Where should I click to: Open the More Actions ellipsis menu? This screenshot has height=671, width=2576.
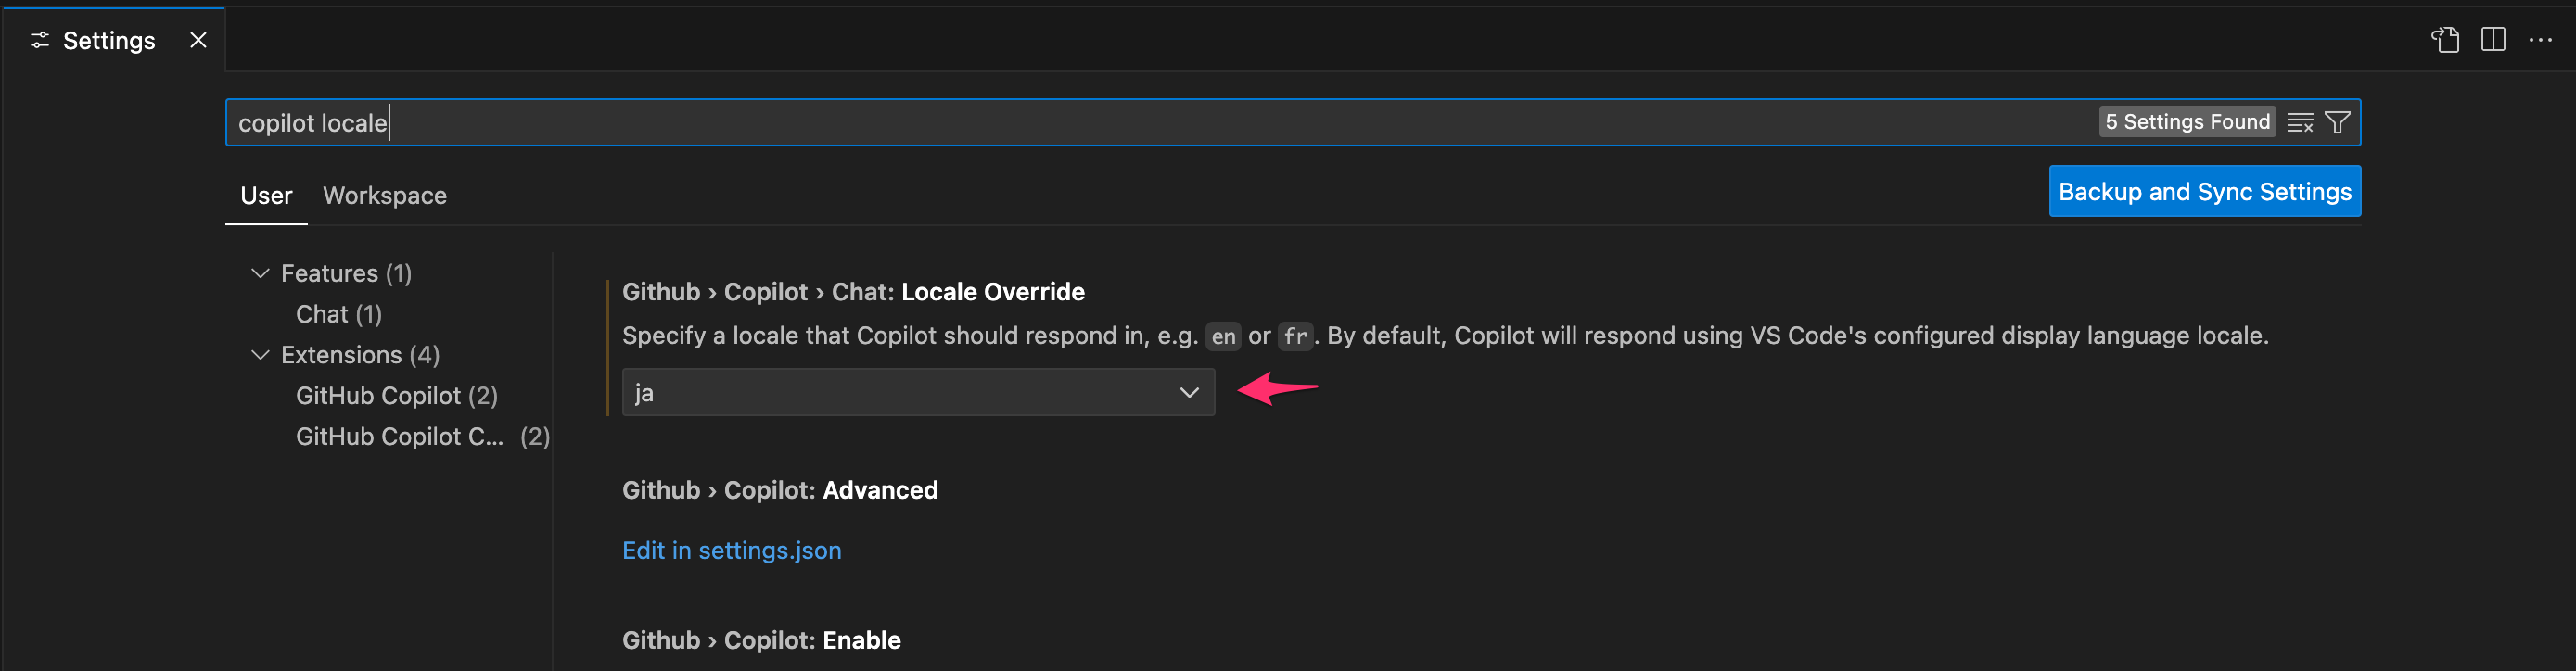[x=2541, y=40]
